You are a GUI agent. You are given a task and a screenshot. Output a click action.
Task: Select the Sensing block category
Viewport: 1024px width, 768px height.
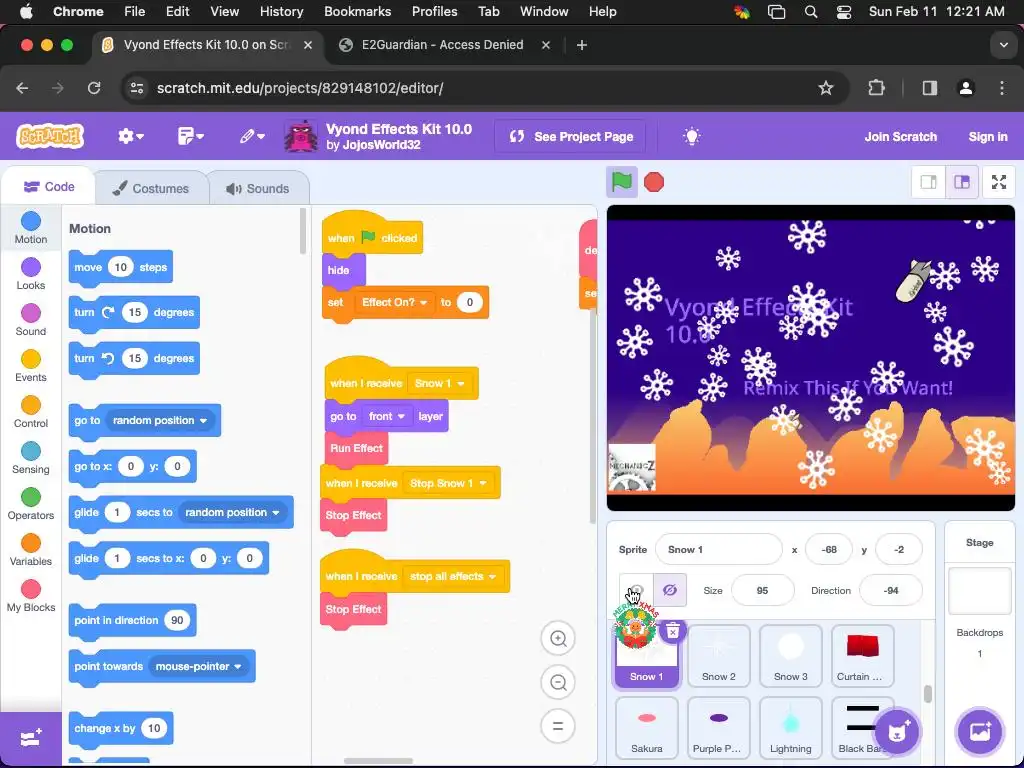coord(31,458)
